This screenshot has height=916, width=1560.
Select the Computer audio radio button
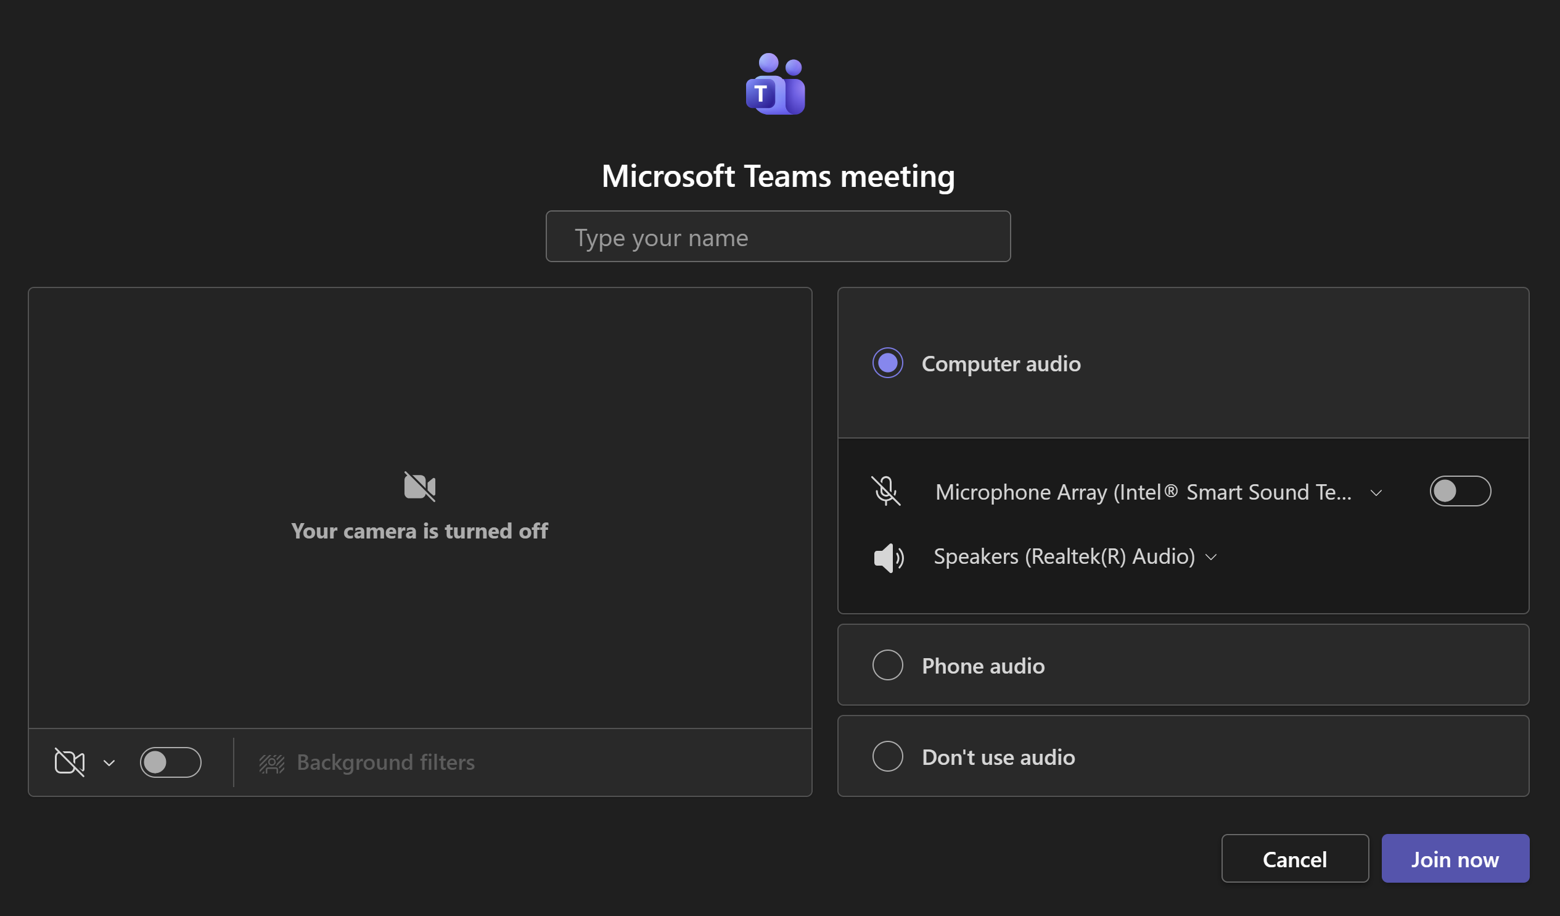(x=888, y=363)
